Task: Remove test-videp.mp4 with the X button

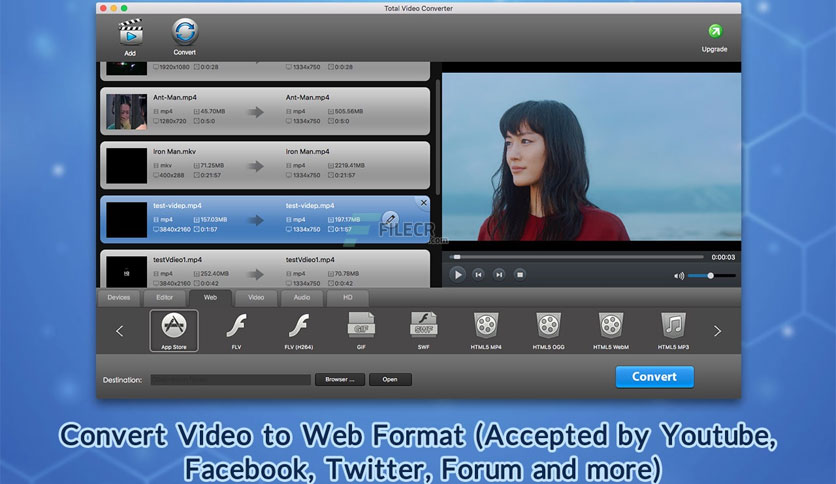Action: click(423, 203)
